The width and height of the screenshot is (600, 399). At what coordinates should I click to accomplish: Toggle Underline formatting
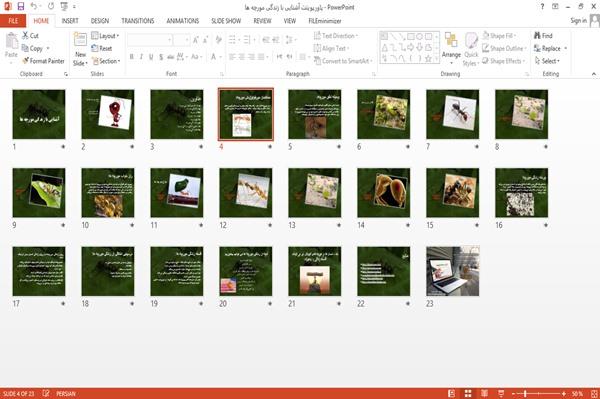pos(151,57)
